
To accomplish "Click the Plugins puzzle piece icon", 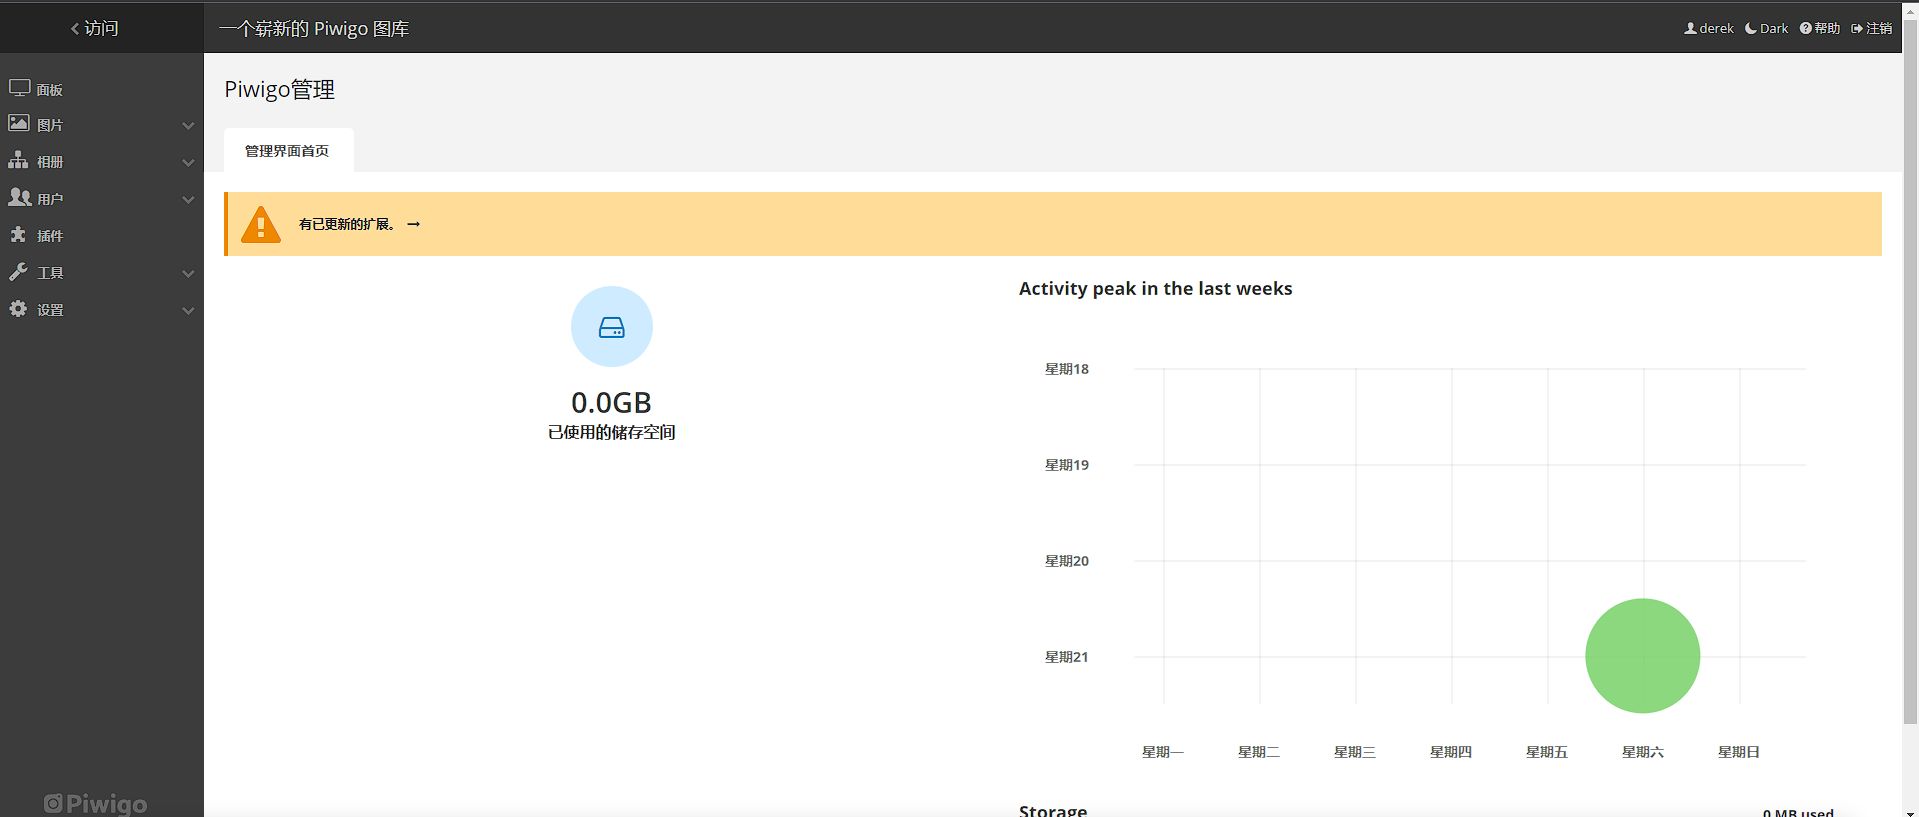I will [19, 234].
